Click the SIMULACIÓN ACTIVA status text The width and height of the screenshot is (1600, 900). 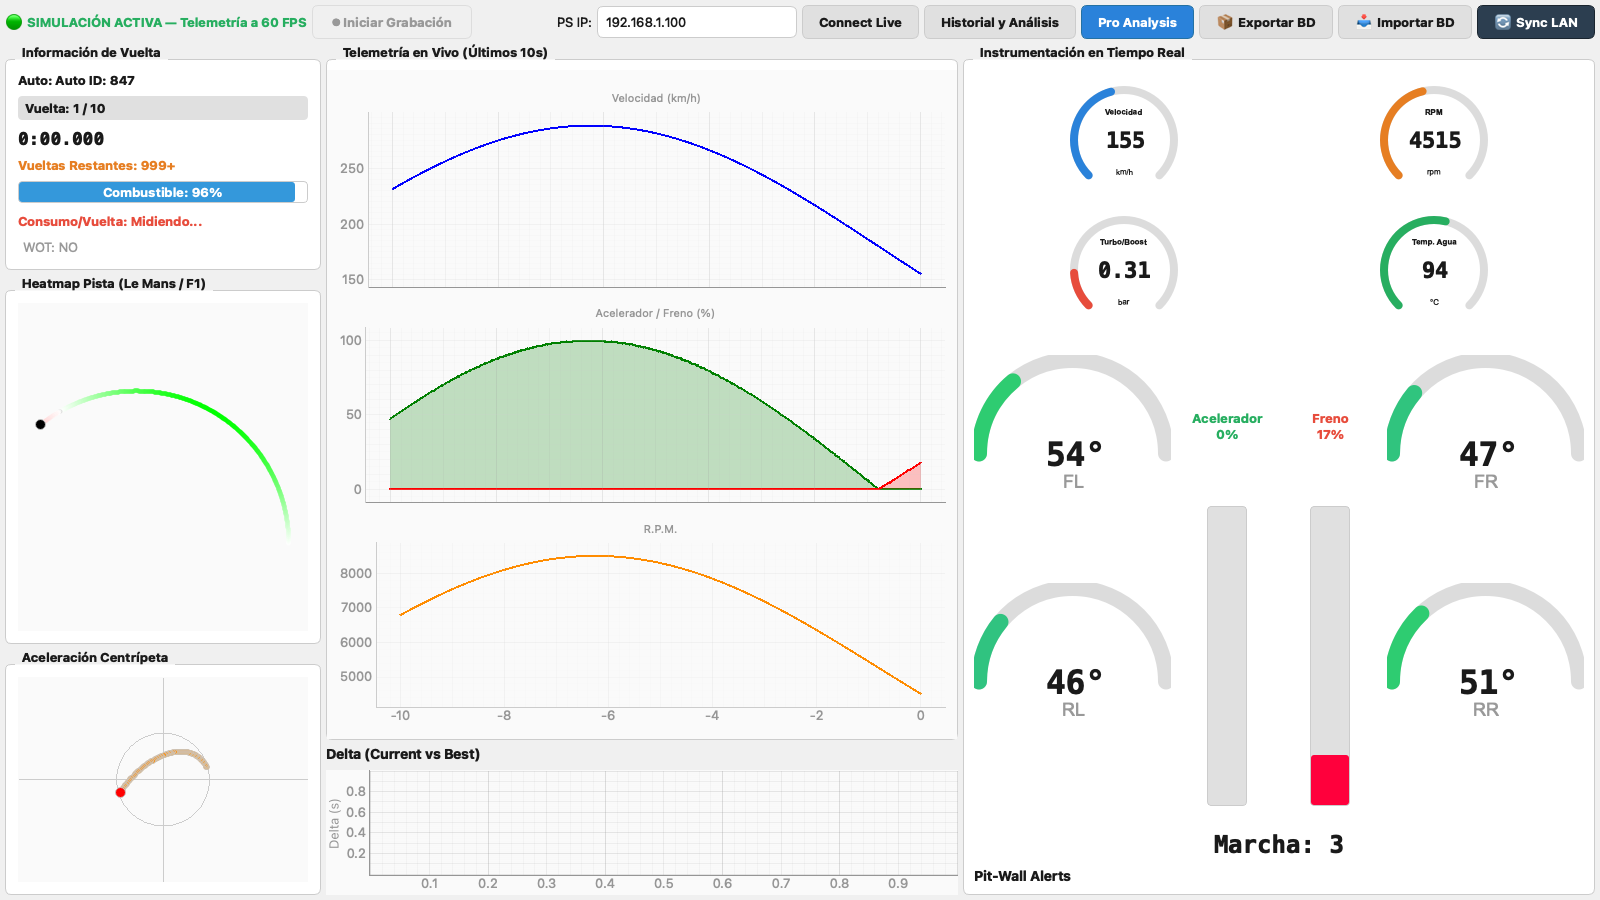[166, 22]
